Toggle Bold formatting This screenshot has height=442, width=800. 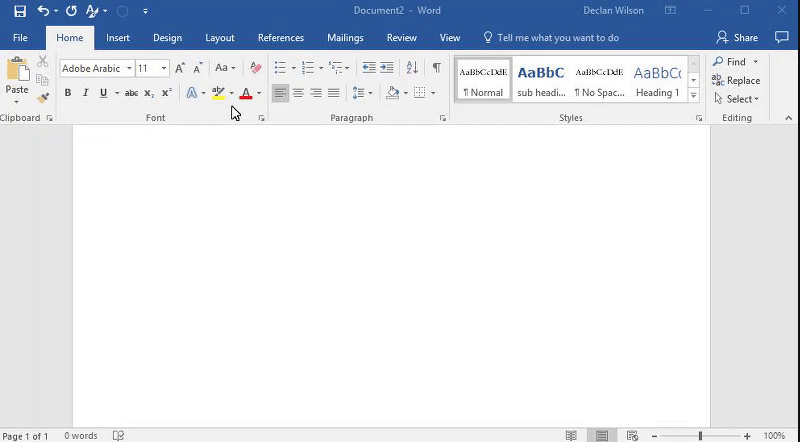tap(68, 93)
